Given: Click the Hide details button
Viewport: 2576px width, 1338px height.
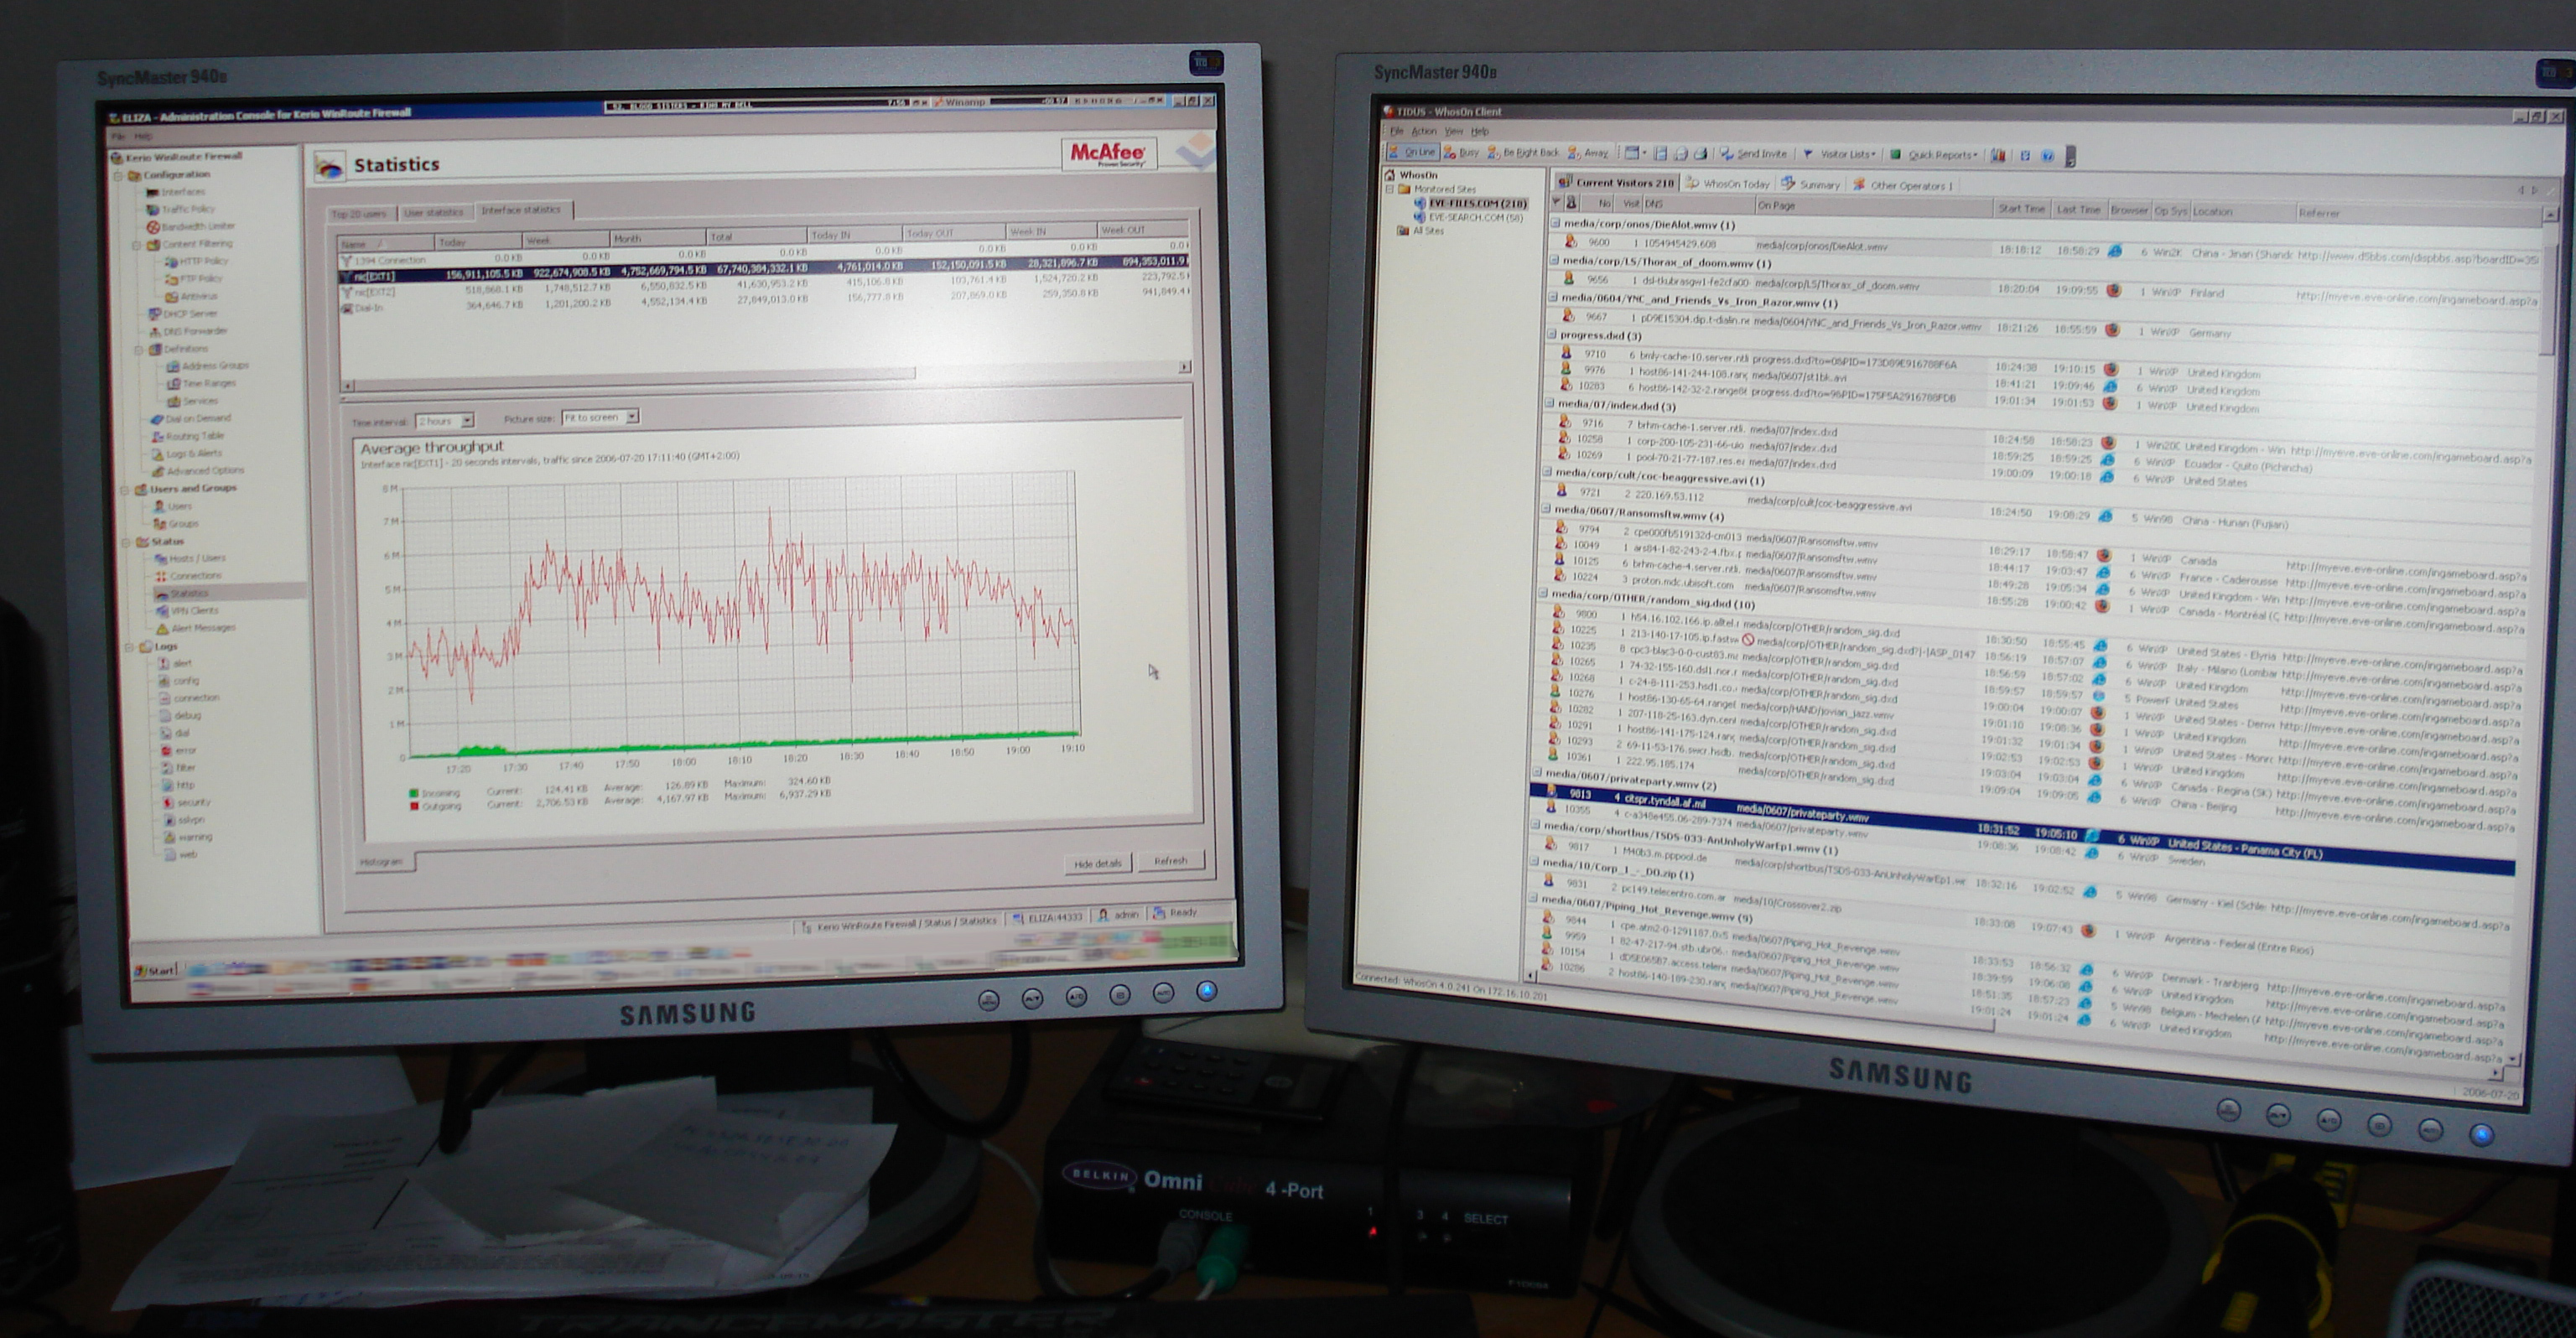Looking at the screenshot, I should (1097, 863).
